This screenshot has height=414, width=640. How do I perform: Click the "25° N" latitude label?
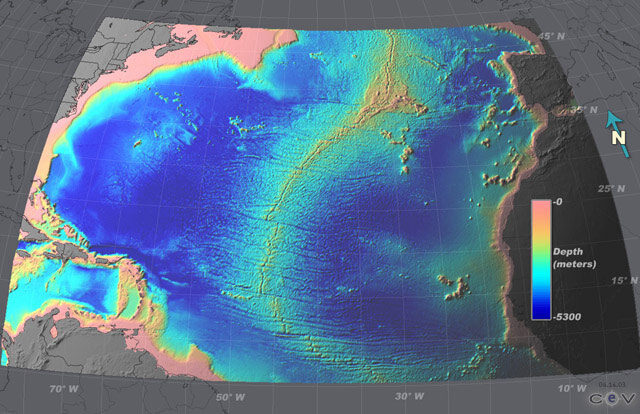coord(611,189)
